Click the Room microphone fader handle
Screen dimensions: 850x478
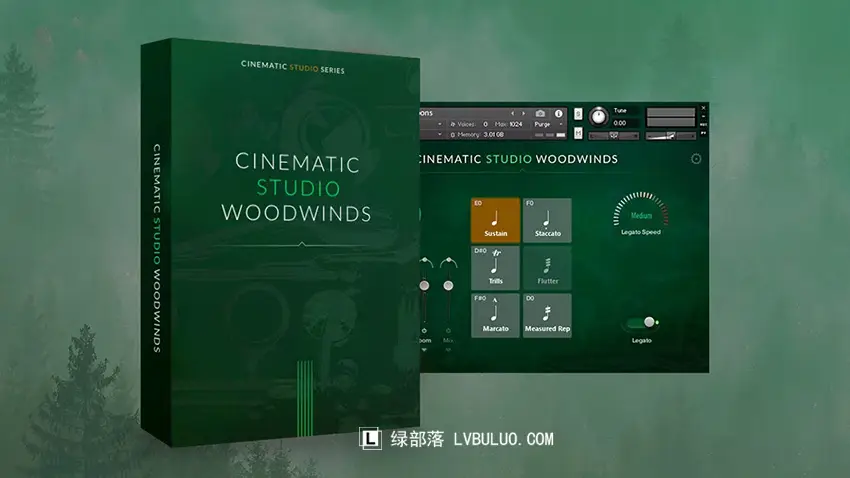click(424, 285)
